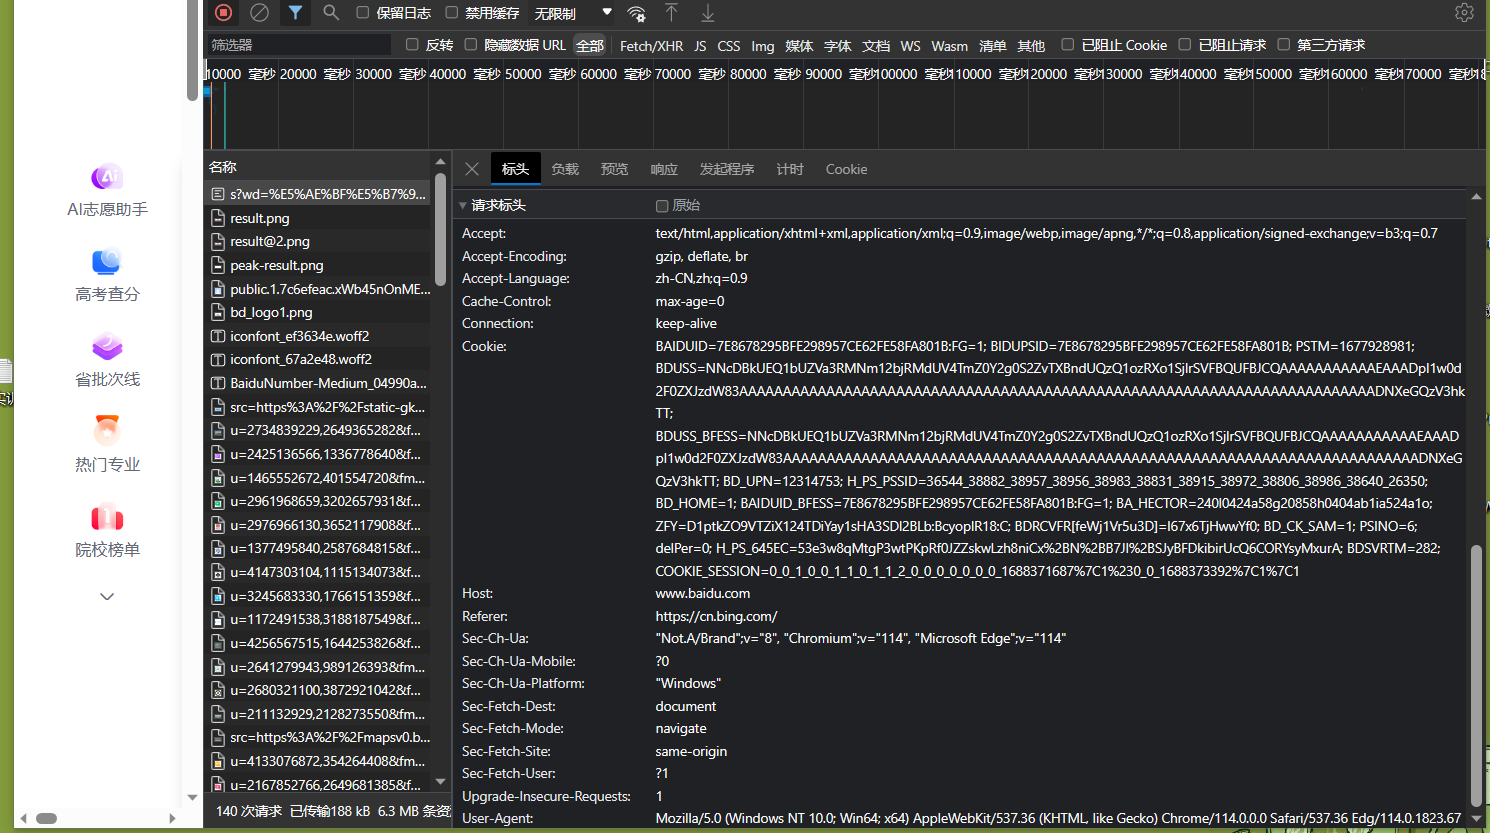Clear the network log
This screenshot has width=1490, height=833.
260,13
